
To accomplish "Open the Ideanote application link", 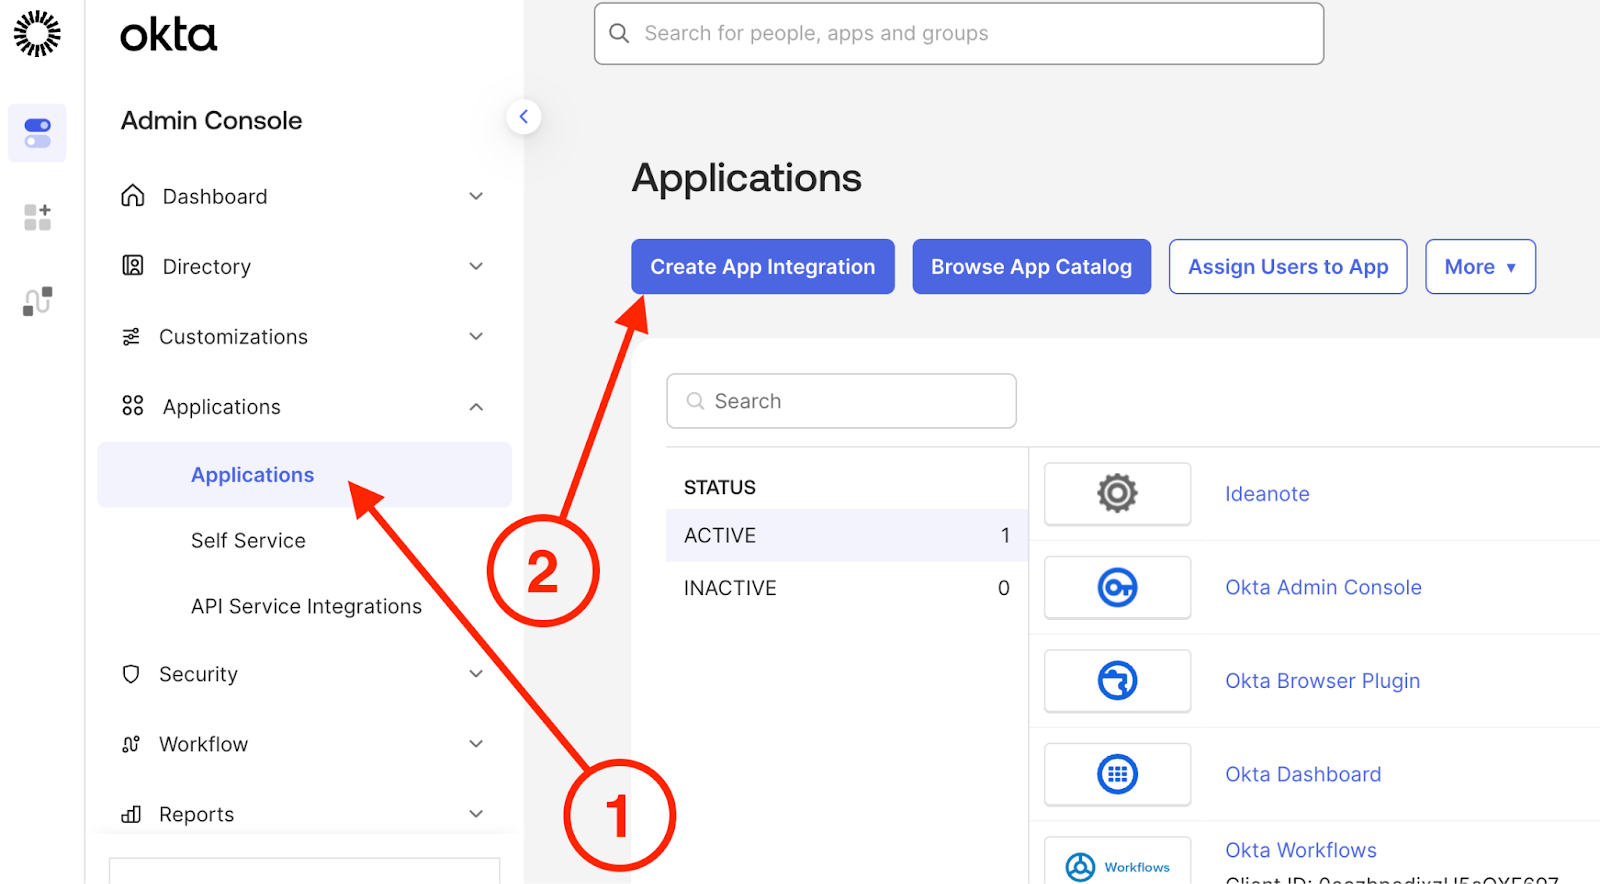I will click(1267, 494).
